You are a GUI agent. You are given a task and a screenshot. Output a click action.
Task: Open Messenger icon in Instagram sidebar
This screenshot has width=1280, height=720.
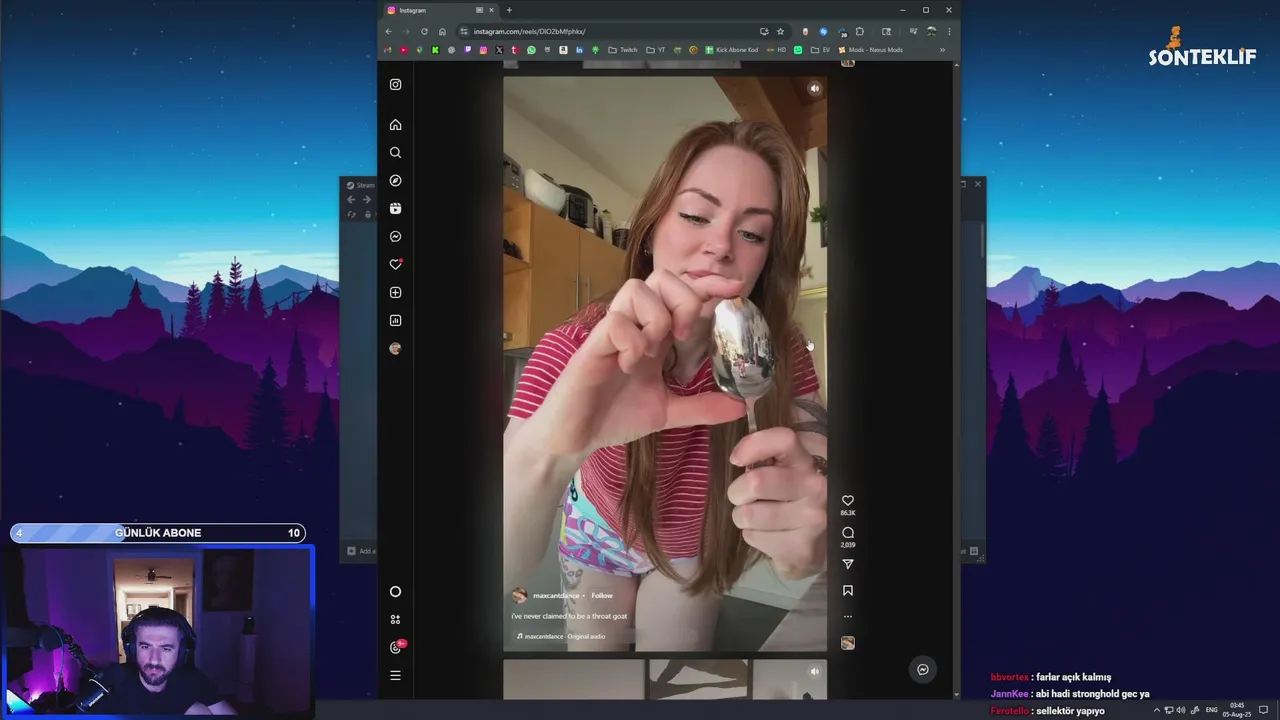(x=395, y=237)
